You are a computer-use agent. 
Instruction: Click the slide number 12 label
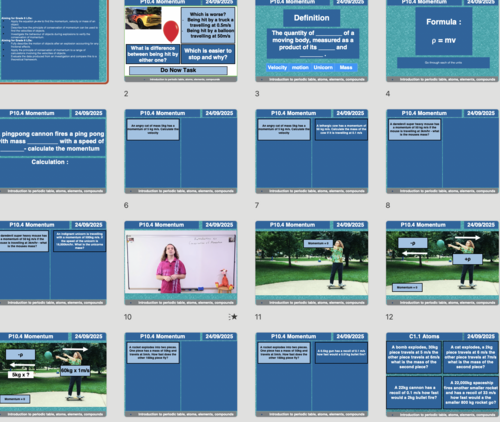(389, 317)
